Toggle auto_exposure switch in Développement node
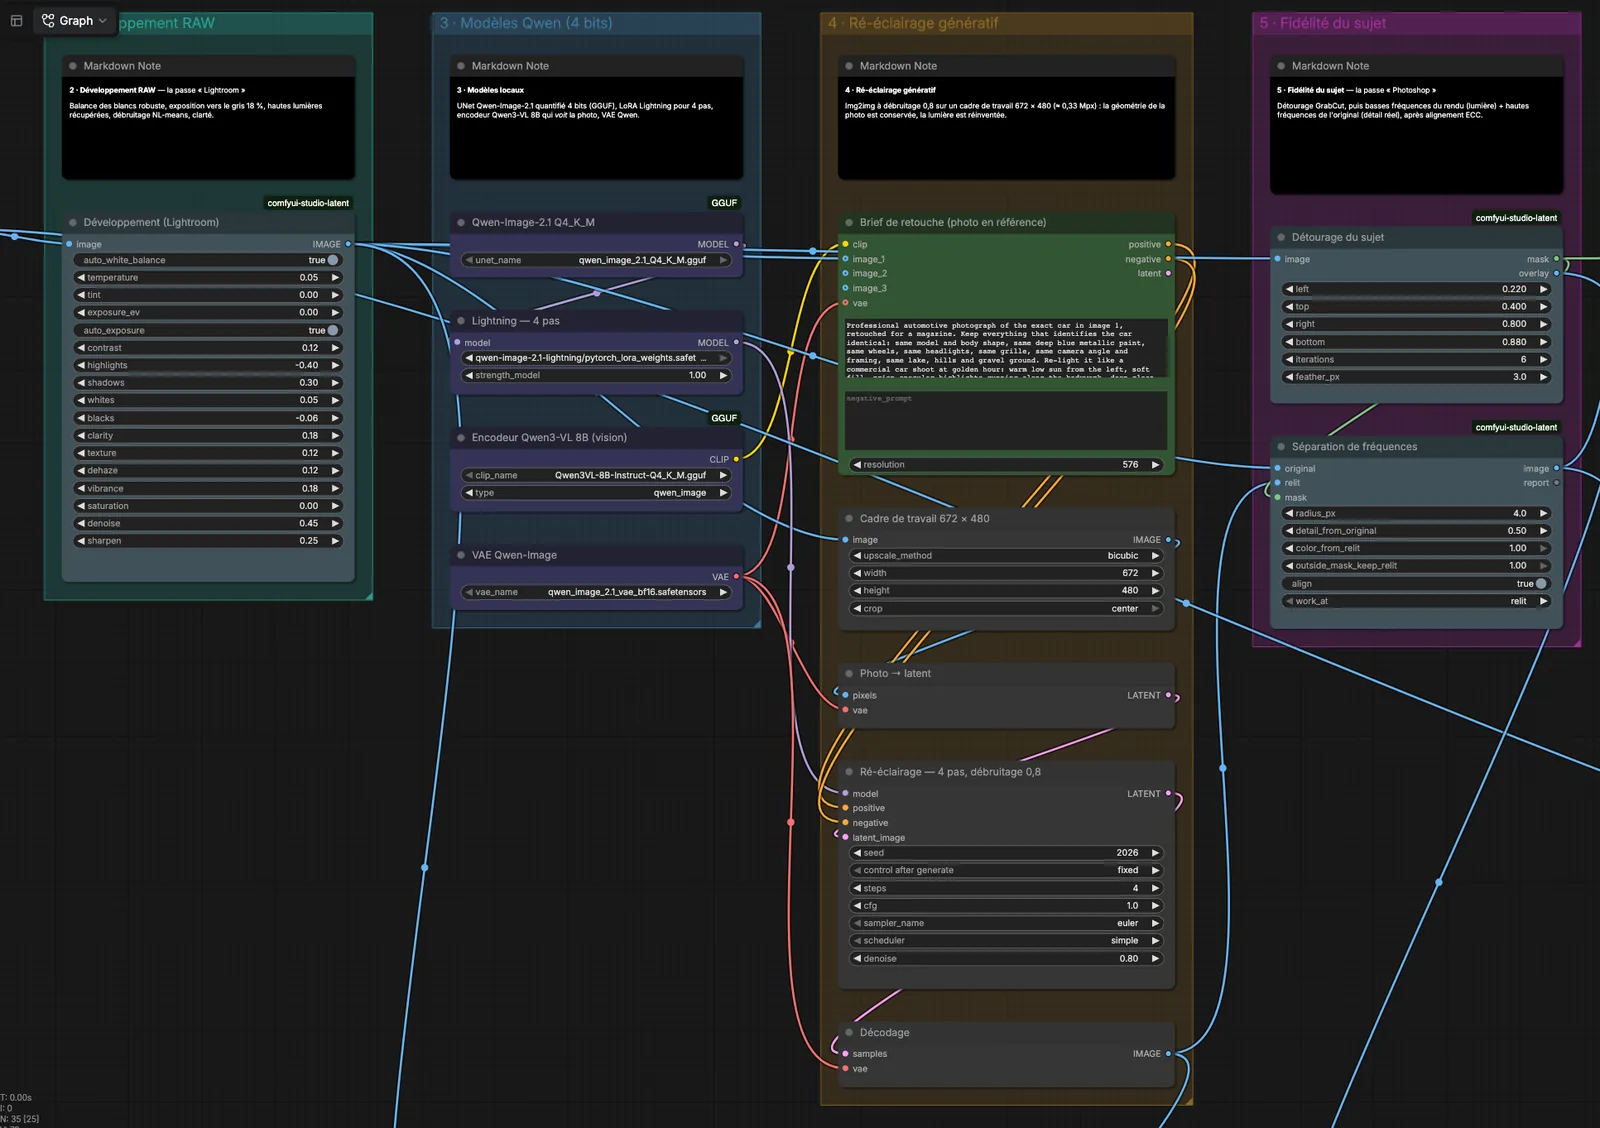Image resolution: width=1600 pixels, height=1128 pixels. (x=333, y=330)
